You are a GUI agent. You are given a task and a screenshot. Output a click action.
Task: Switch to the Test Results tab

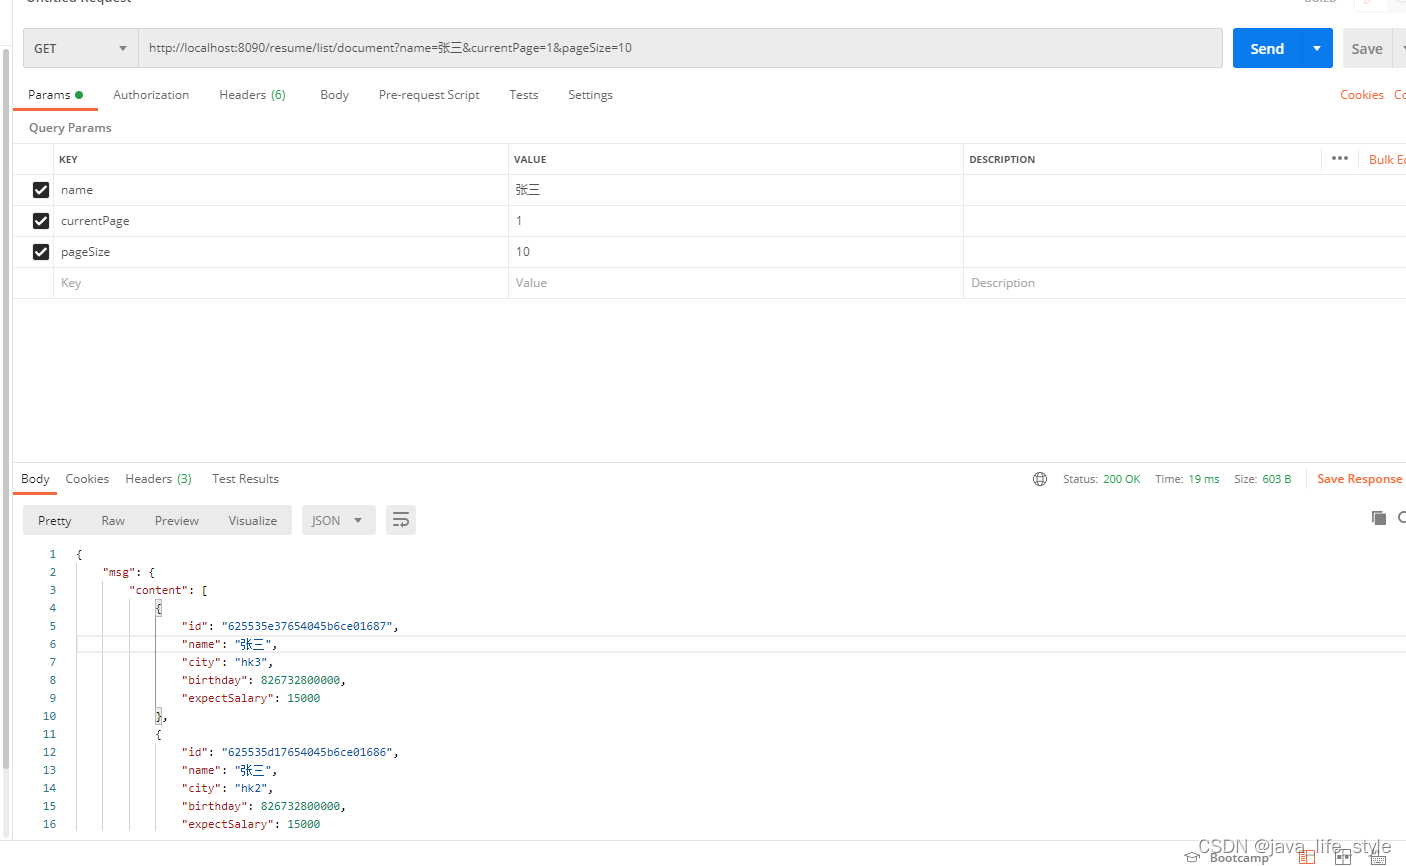tap(245, 479)
